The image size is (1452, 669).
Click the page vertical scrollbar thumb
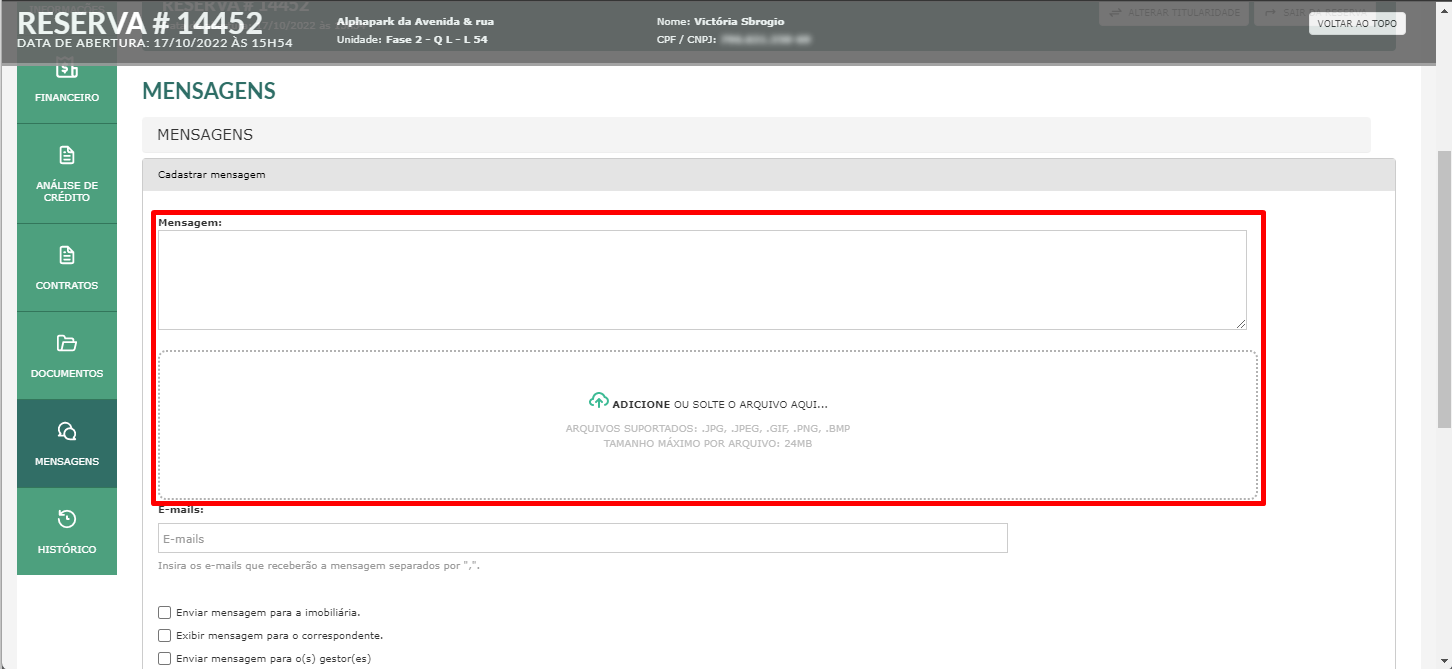(1444, 290)
